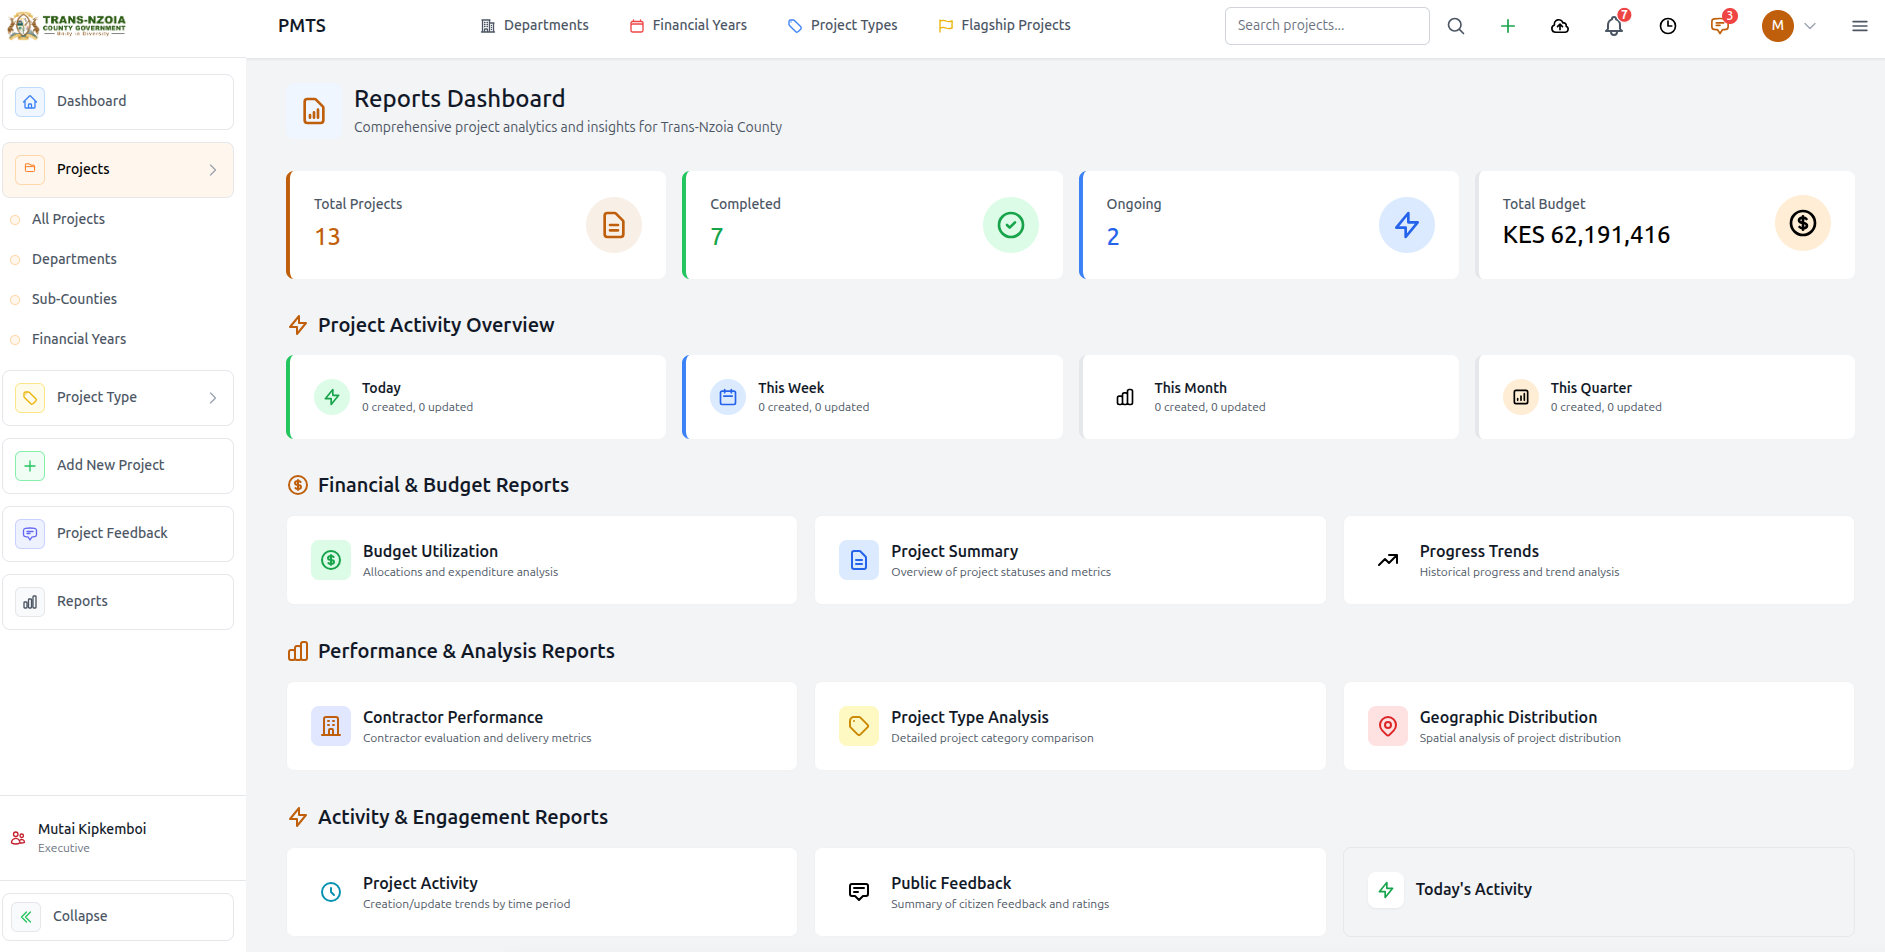Click the Total Projects document icon
The width and height of the screenshot is (1885, 952).
pyautogui.click(x=614, y=225)
